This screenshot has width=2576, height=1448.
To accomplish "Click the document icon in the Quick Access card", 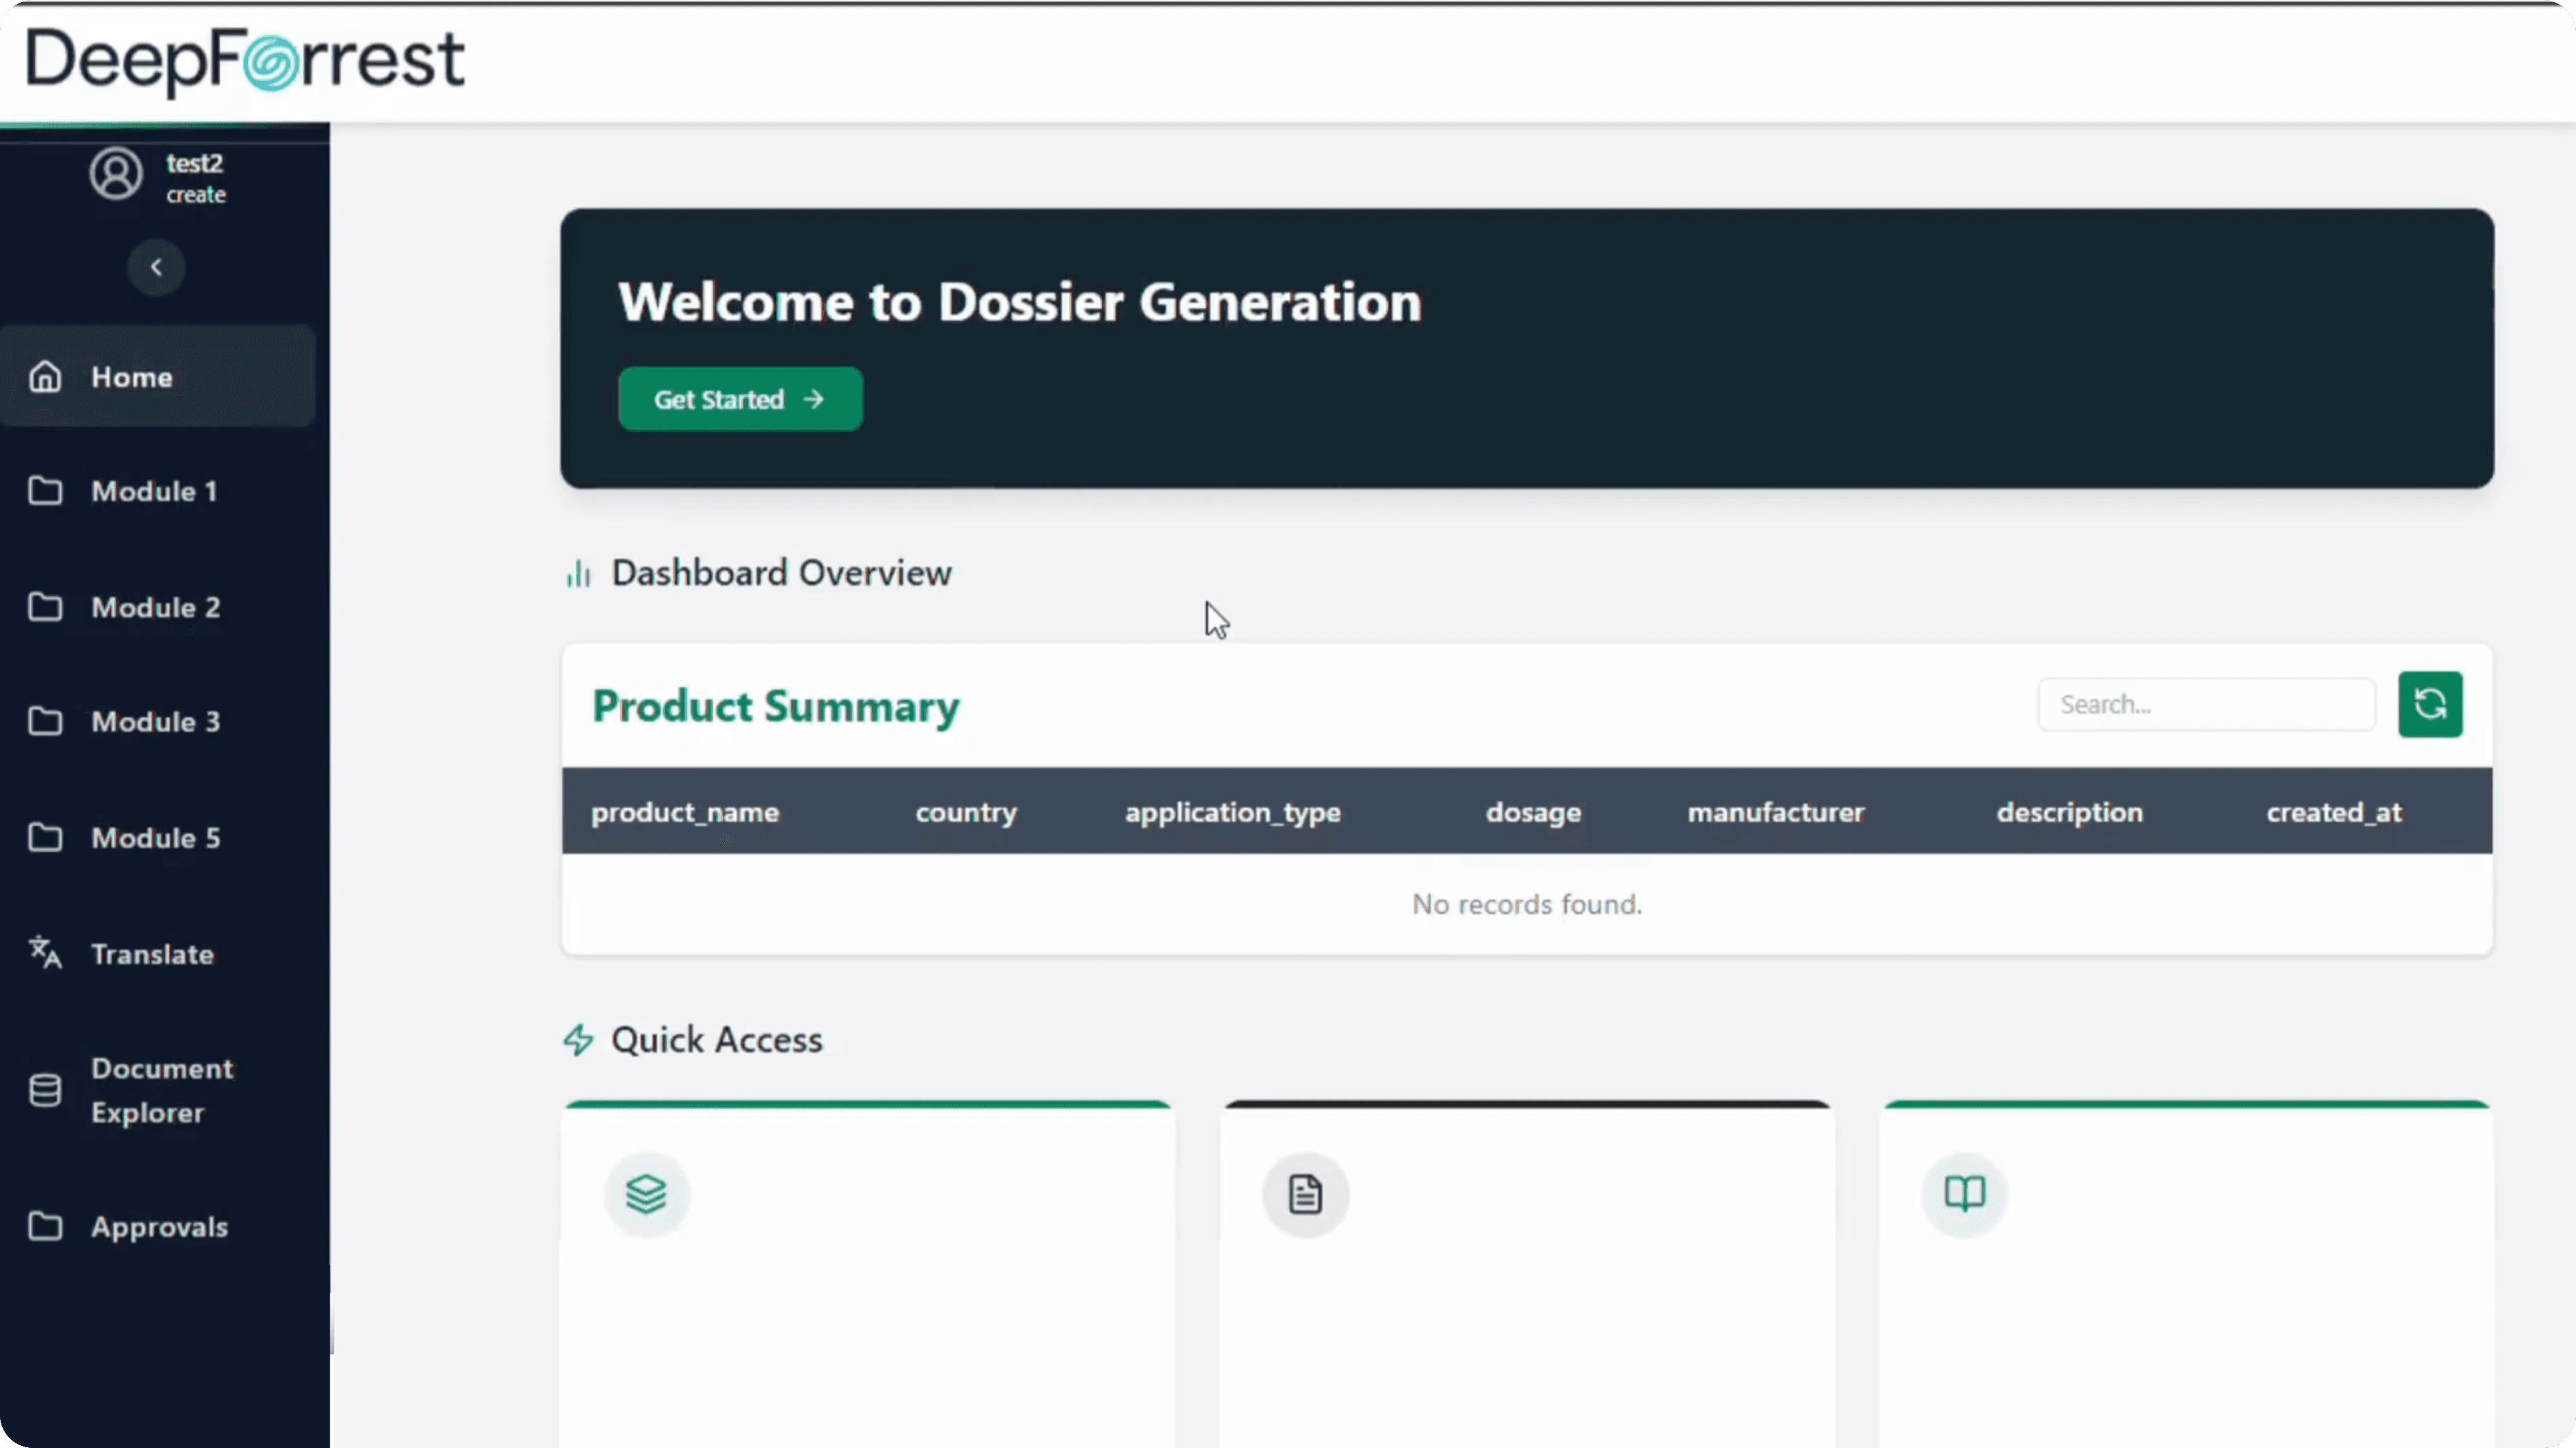I will [x=1305, y=1194].
